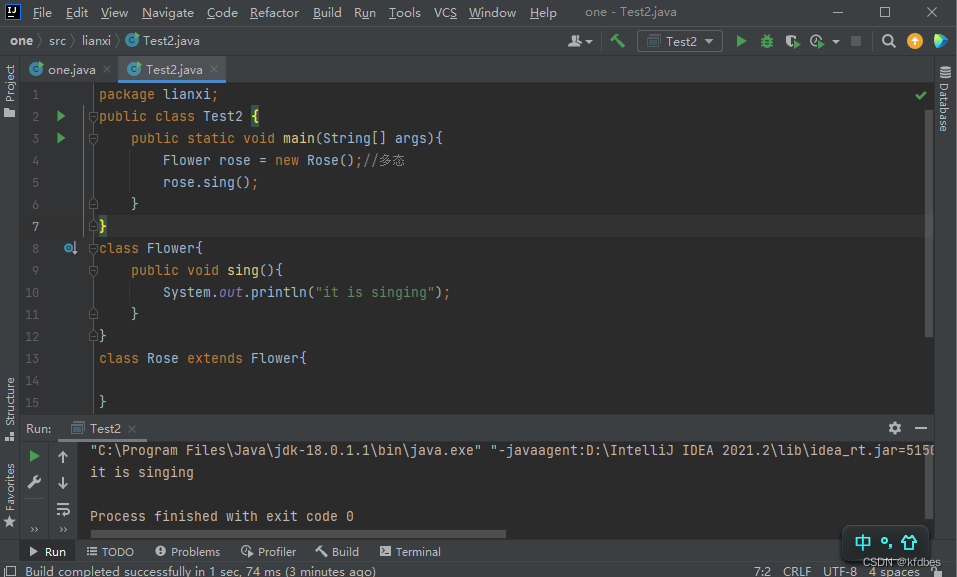Image resolution: width=957 pixels, height=577 pixels.
Task: Click the Build Project hammer icon
Action: tap(618, 41)
